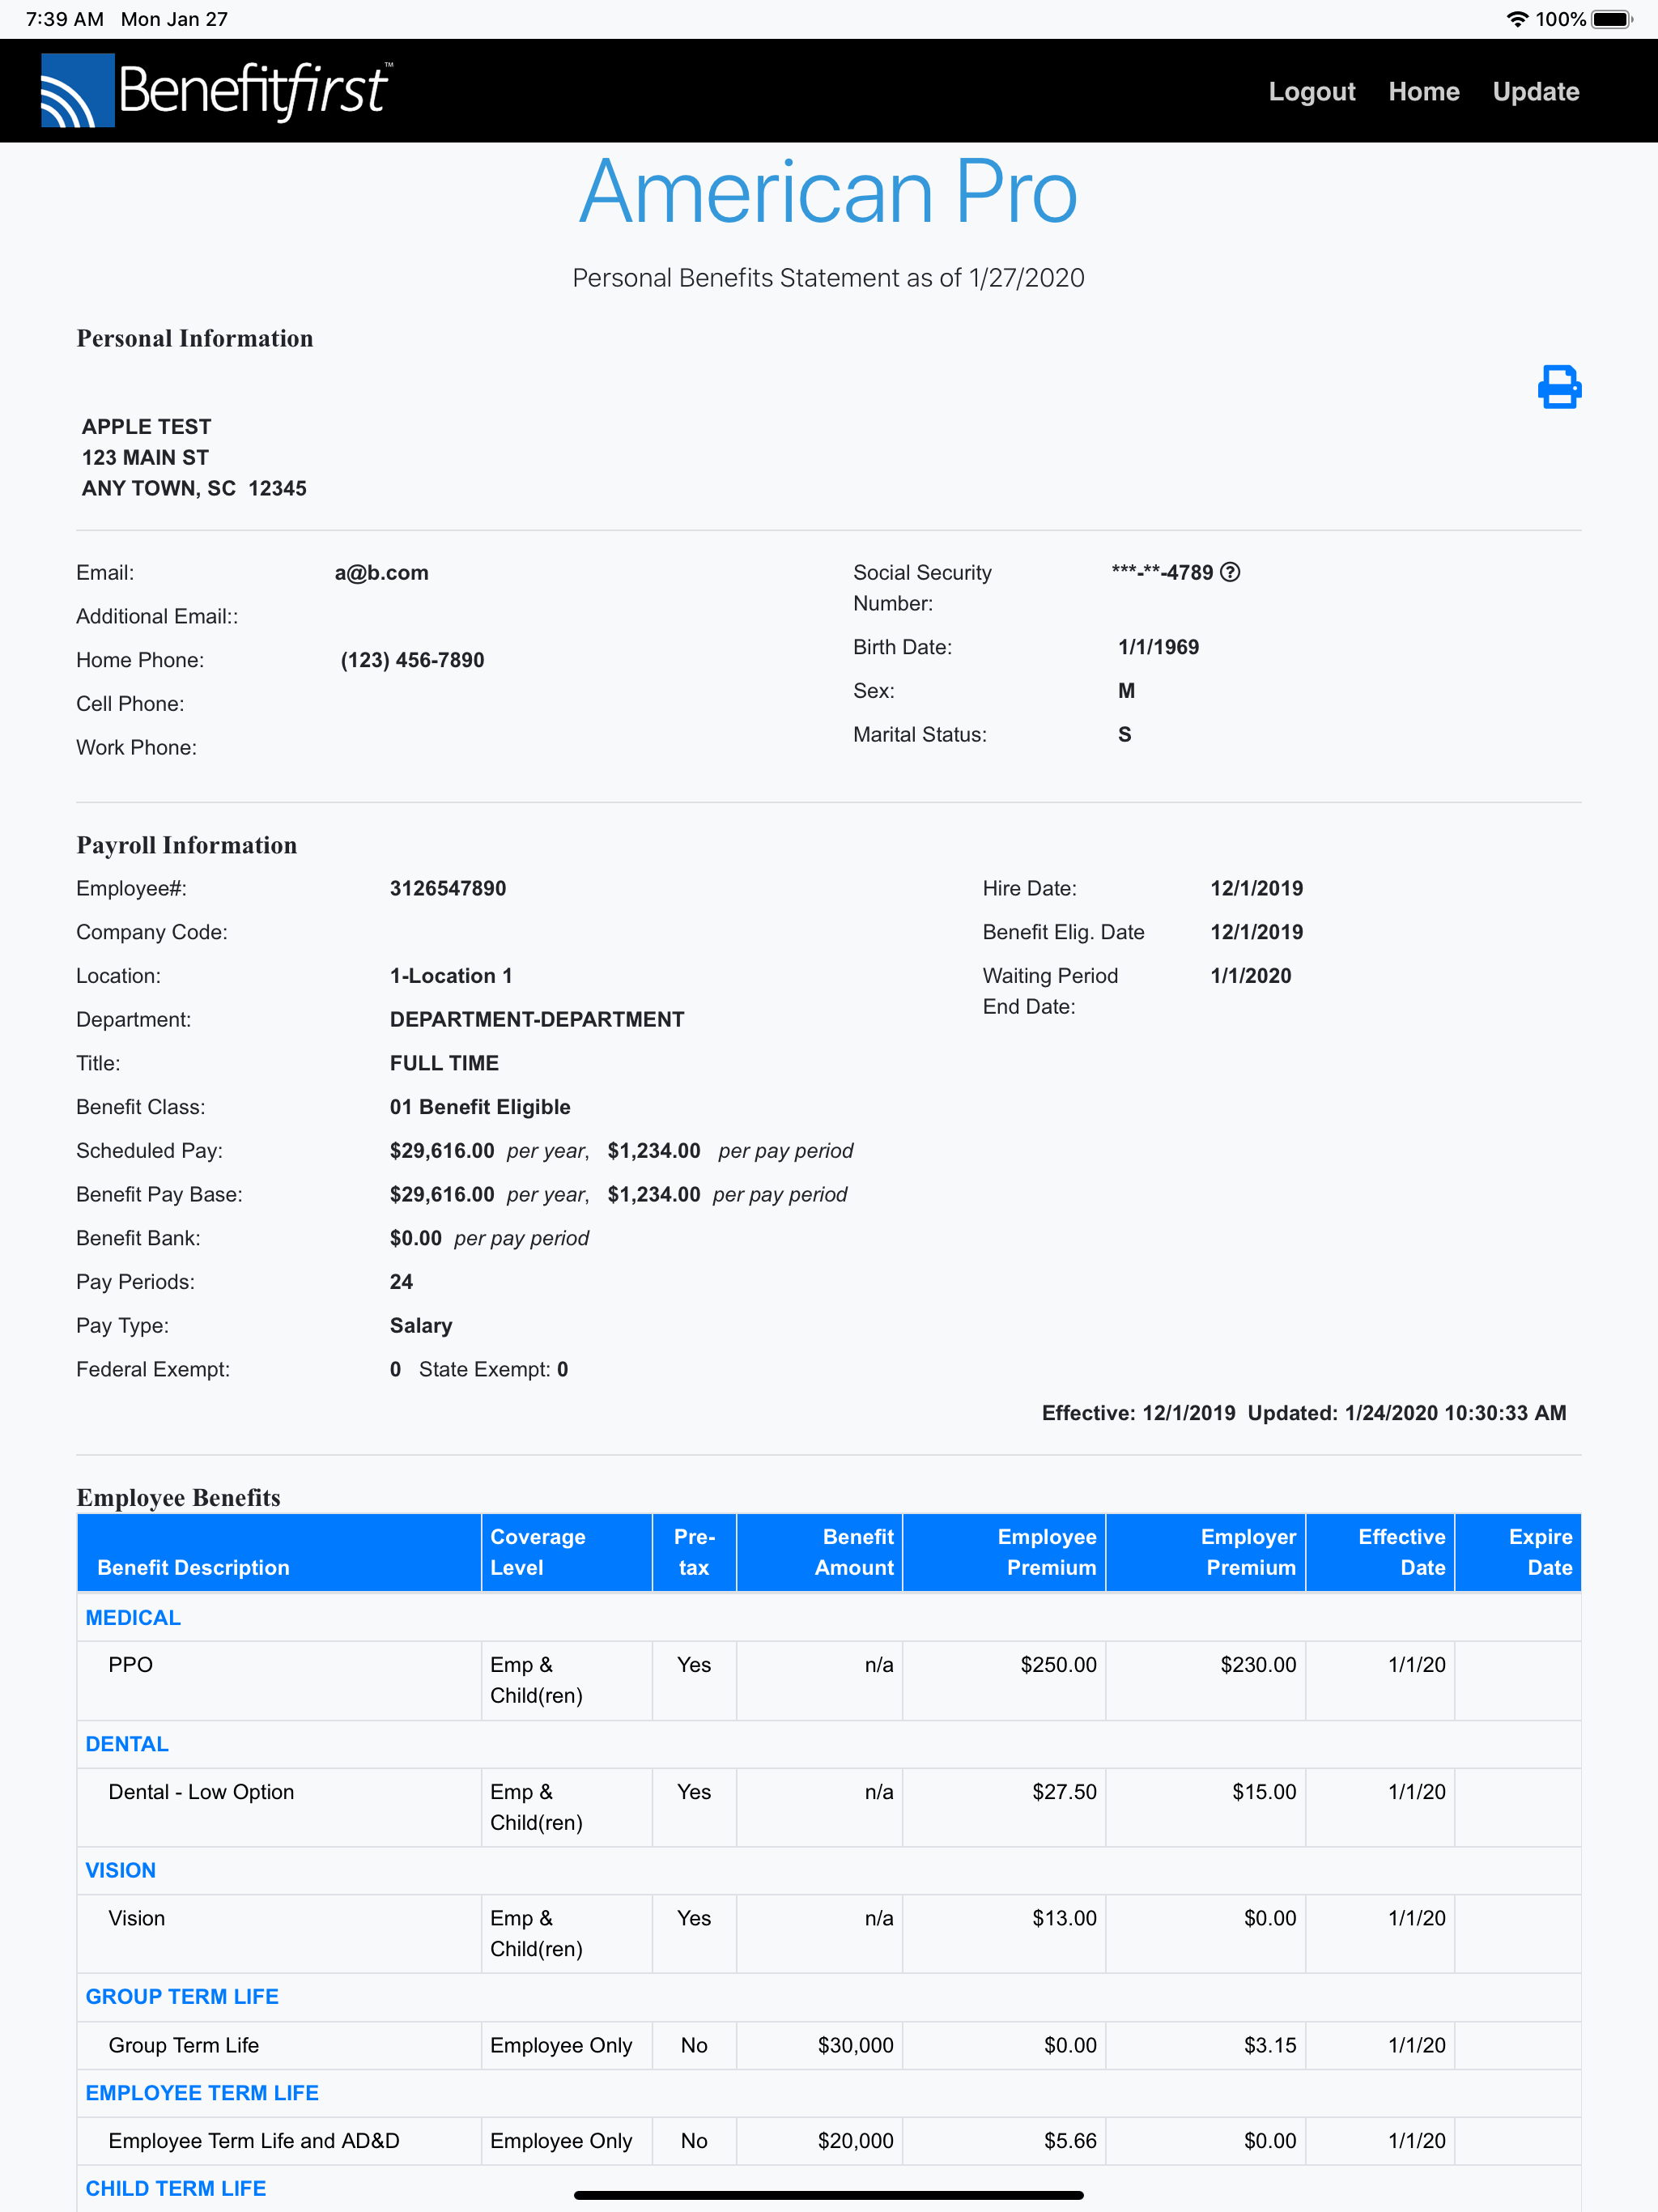The width and height of the screenshot is (1658, 2212).
Task: Open the Update menu item
Action: tap(1535, 91)
